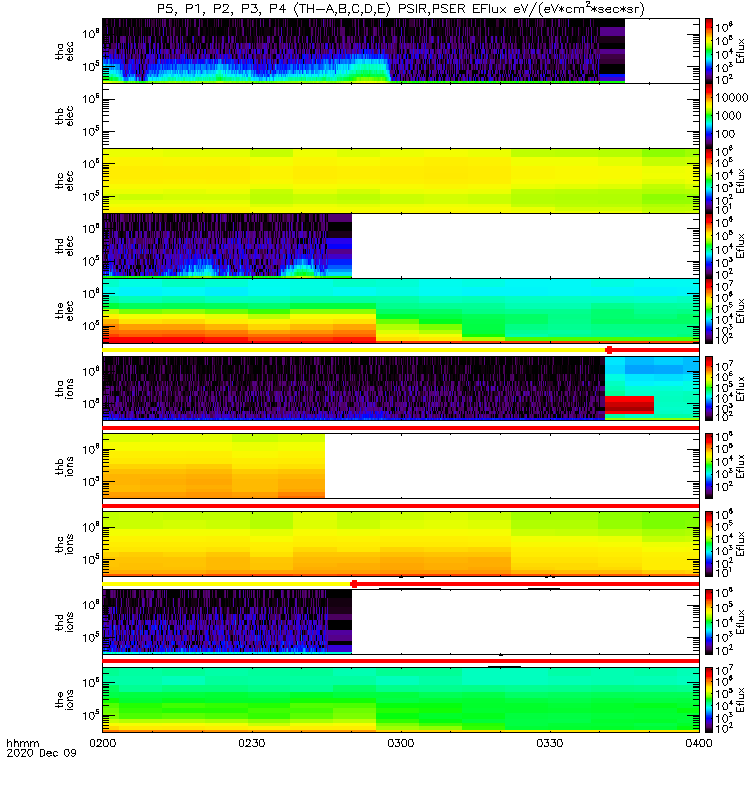The image size is (750, 800).
Task: Click the solid red bar above thc ions panel
Action: [x=401, y=506]
